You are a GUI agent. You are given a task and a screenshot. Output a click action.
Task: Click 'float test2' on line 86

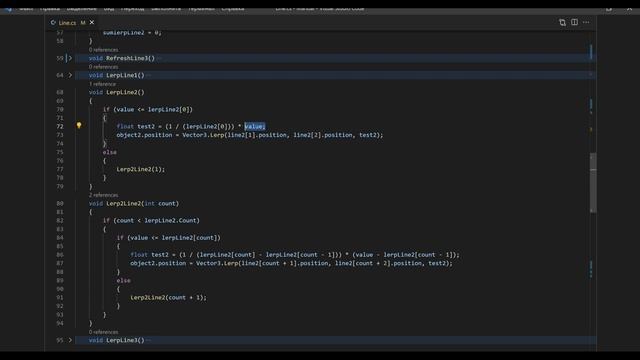pyautogui.click(x=149, y=255)
